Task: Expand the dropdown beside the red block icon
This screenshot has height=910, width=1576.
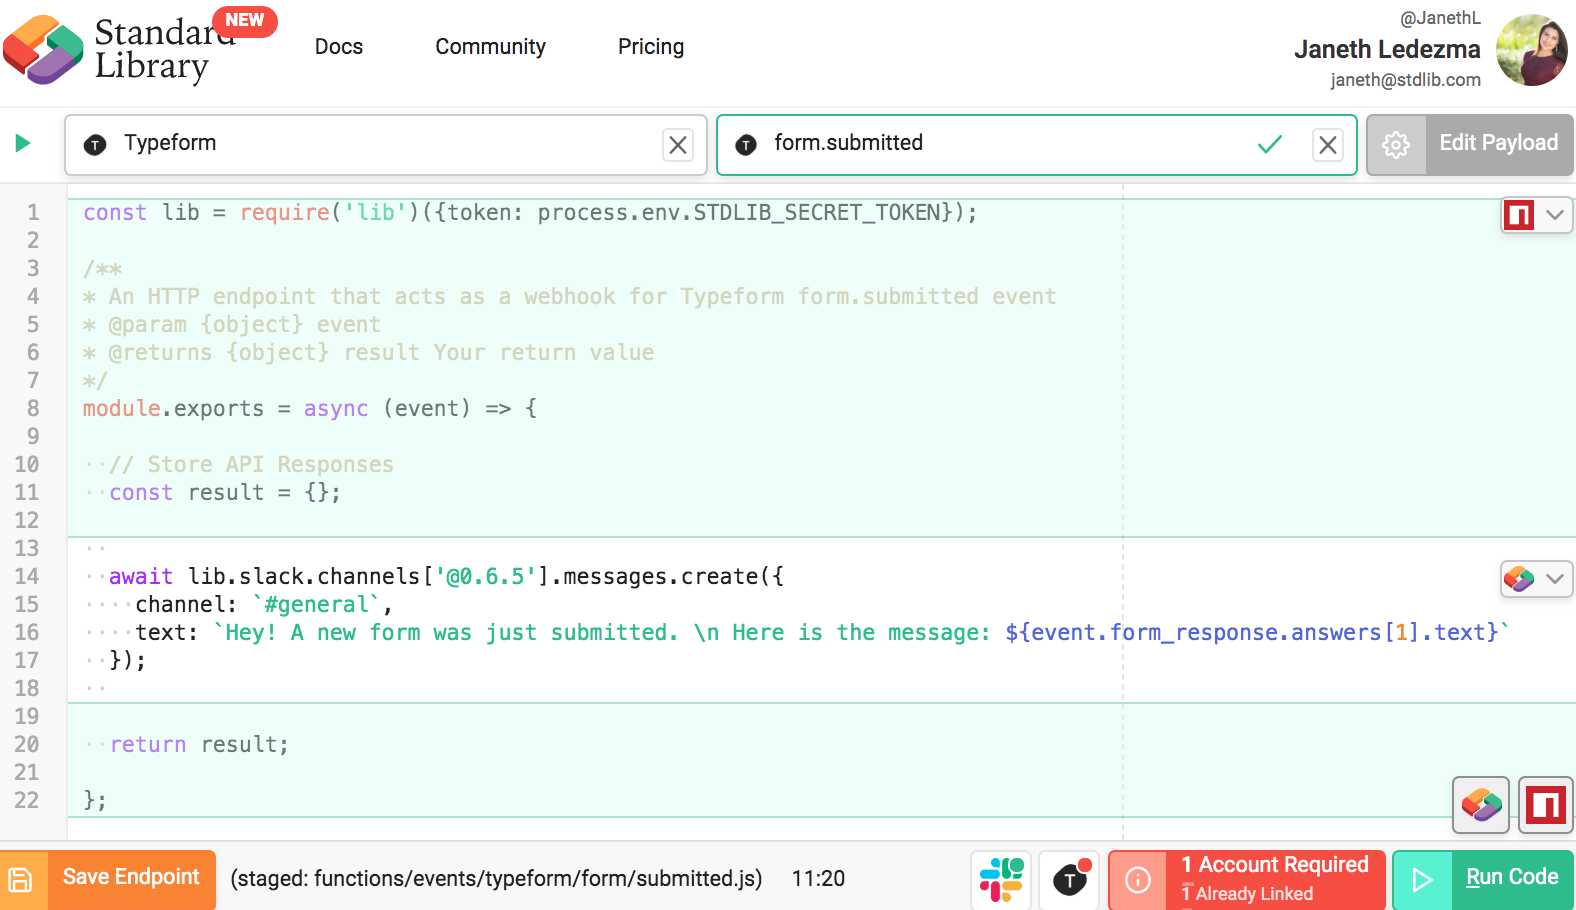Action: pos(1554,215)
